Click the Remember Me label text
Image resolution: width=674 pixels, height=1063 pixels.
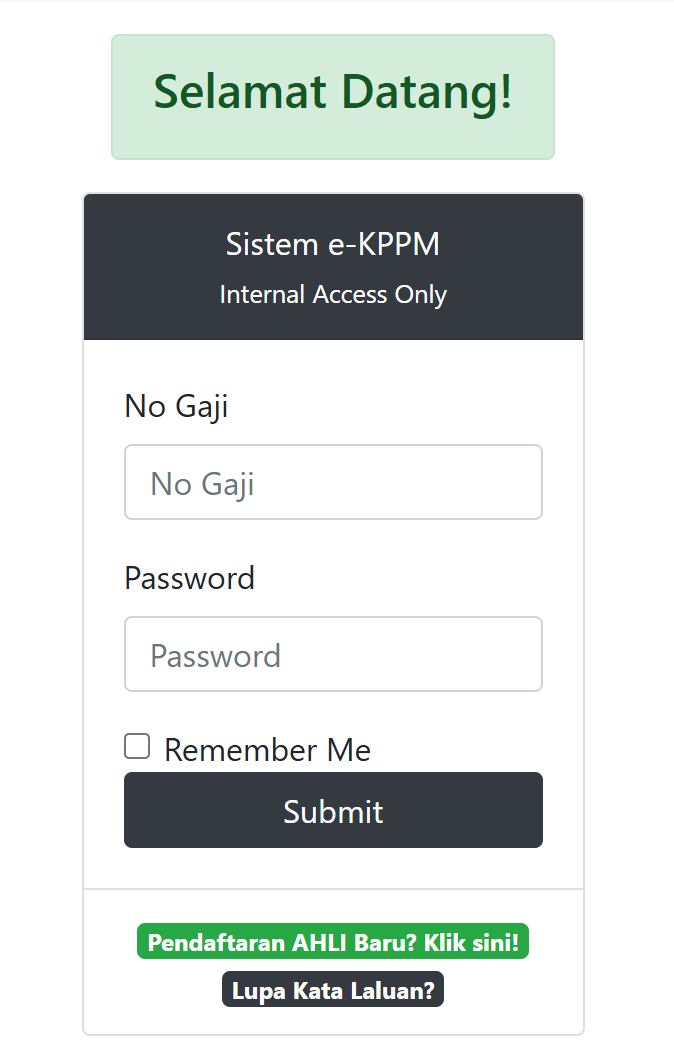click(x=267, y=750)
